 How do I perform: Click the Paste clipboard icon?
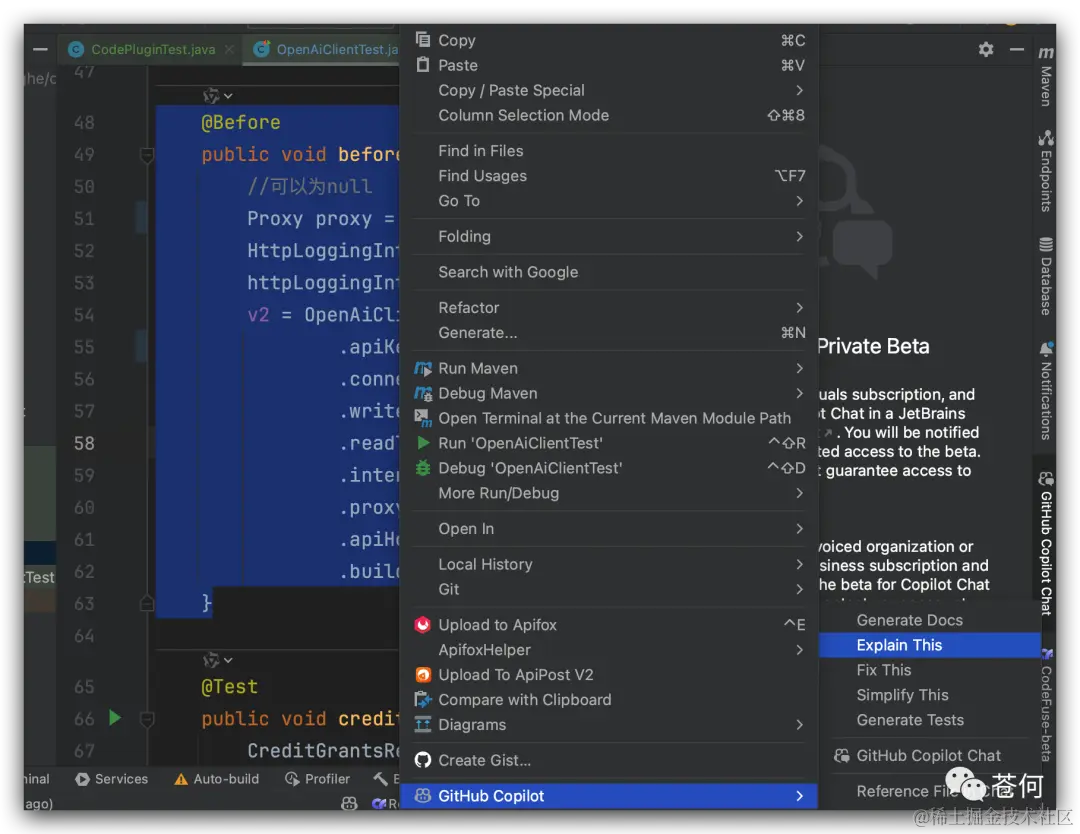click(x=423, y=65)
